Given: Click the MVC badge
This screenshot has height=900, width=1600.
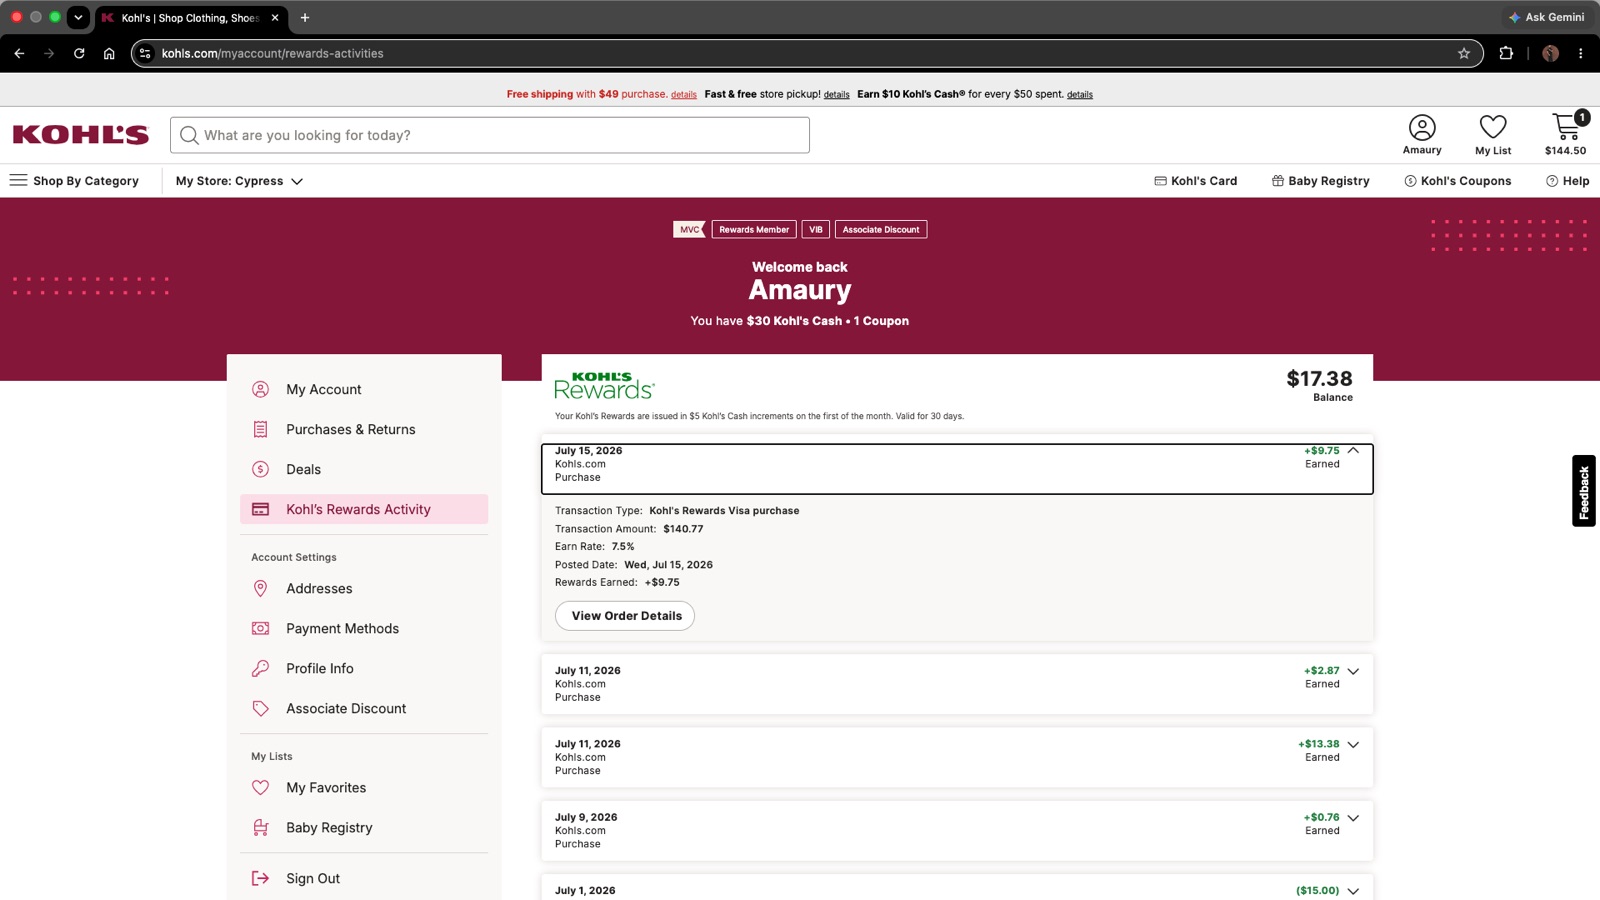Looking at the screenshot, I should 689,229.
